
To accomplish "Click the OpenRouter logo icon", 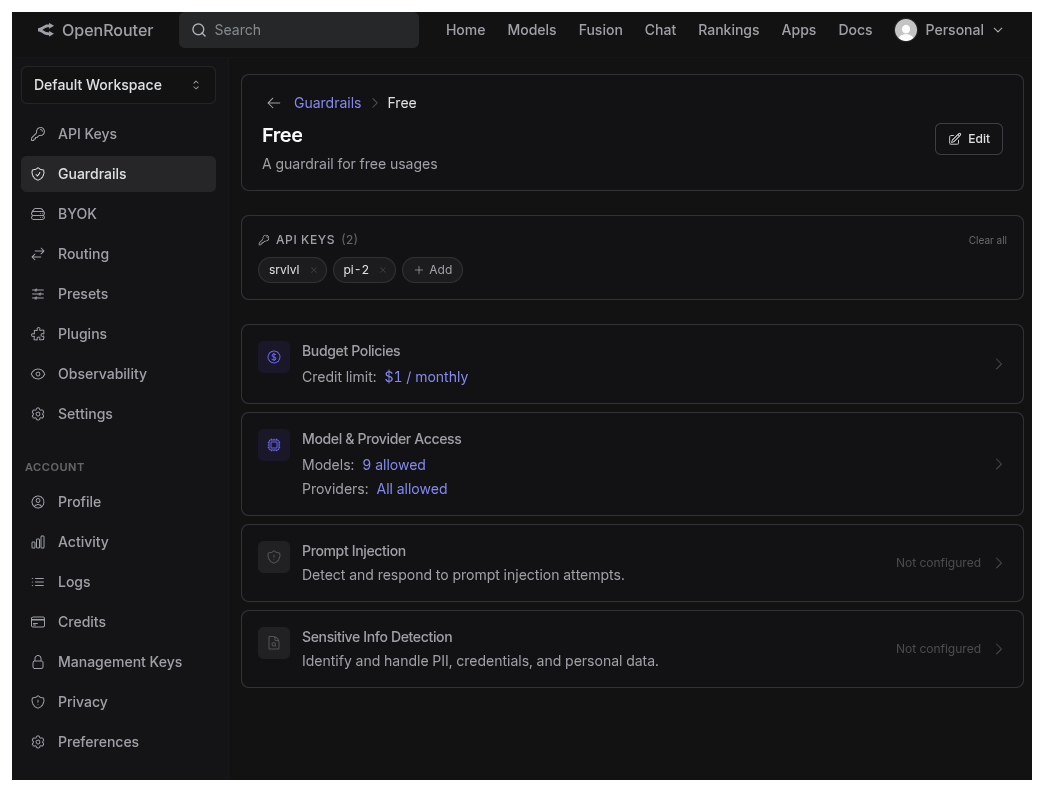I will 45,30.
